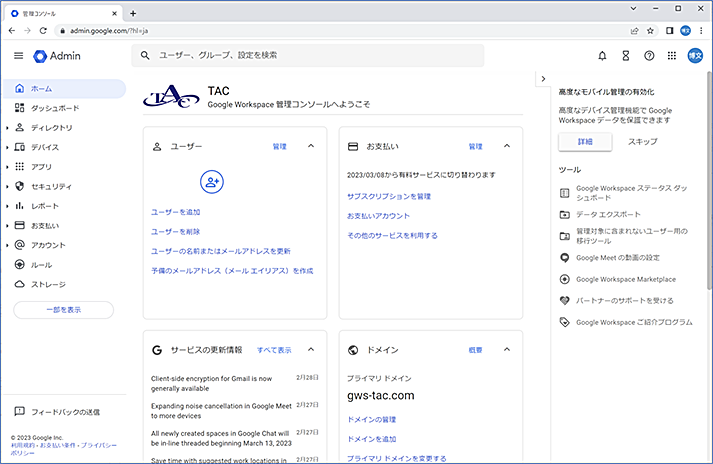The image size is (713, 464).
Task: Expand the Directory tree arrow
Action: click(7, 128)
